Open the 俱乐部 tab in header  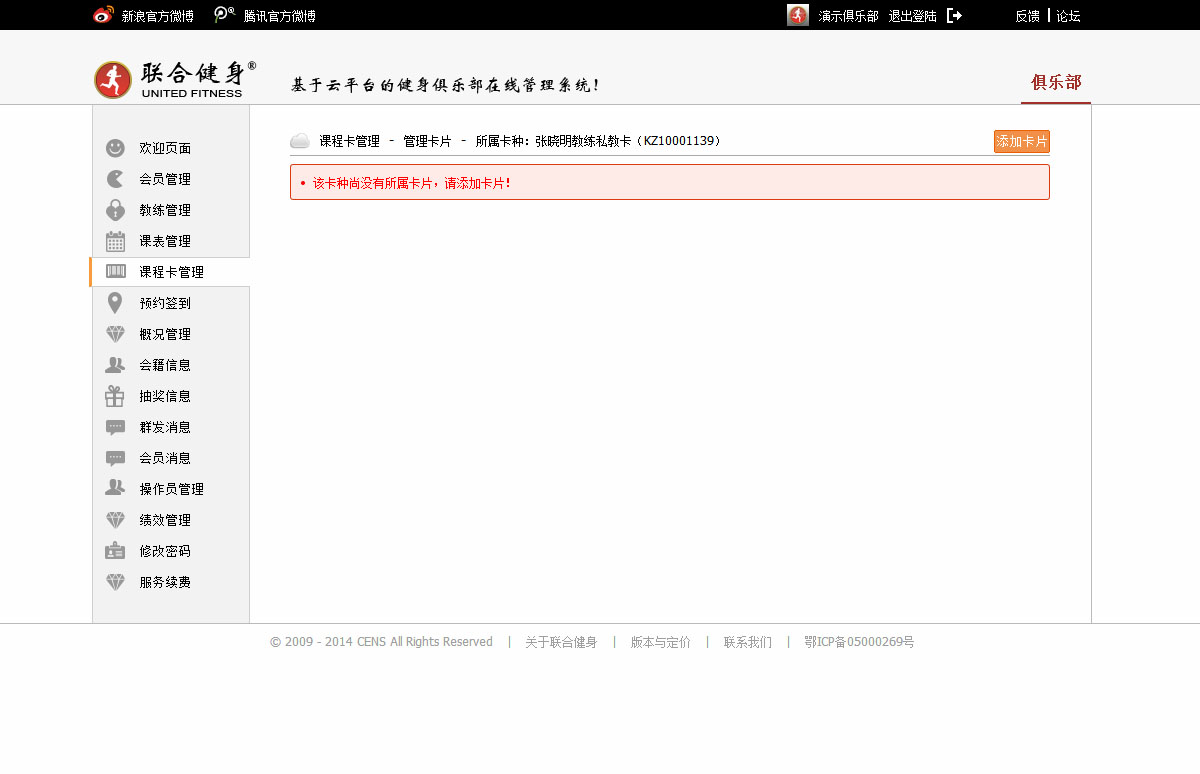[x=1056, y=83]
